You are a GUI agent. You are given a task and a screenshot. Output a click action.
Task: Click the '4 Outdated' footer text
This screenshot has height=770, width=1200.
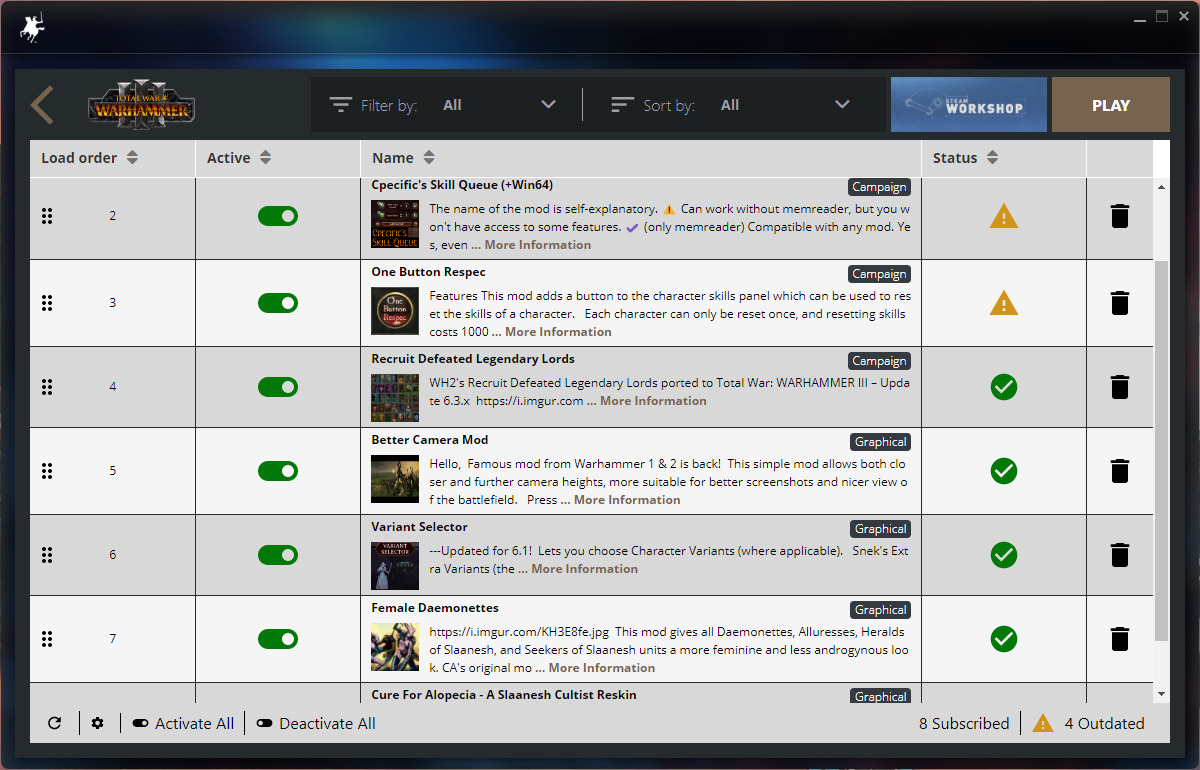(x=1104, y=723)
